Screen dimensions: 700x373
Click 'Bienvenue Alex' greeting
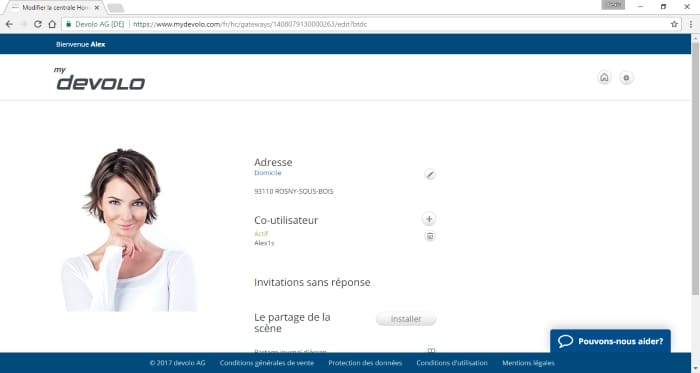(81, 44)
